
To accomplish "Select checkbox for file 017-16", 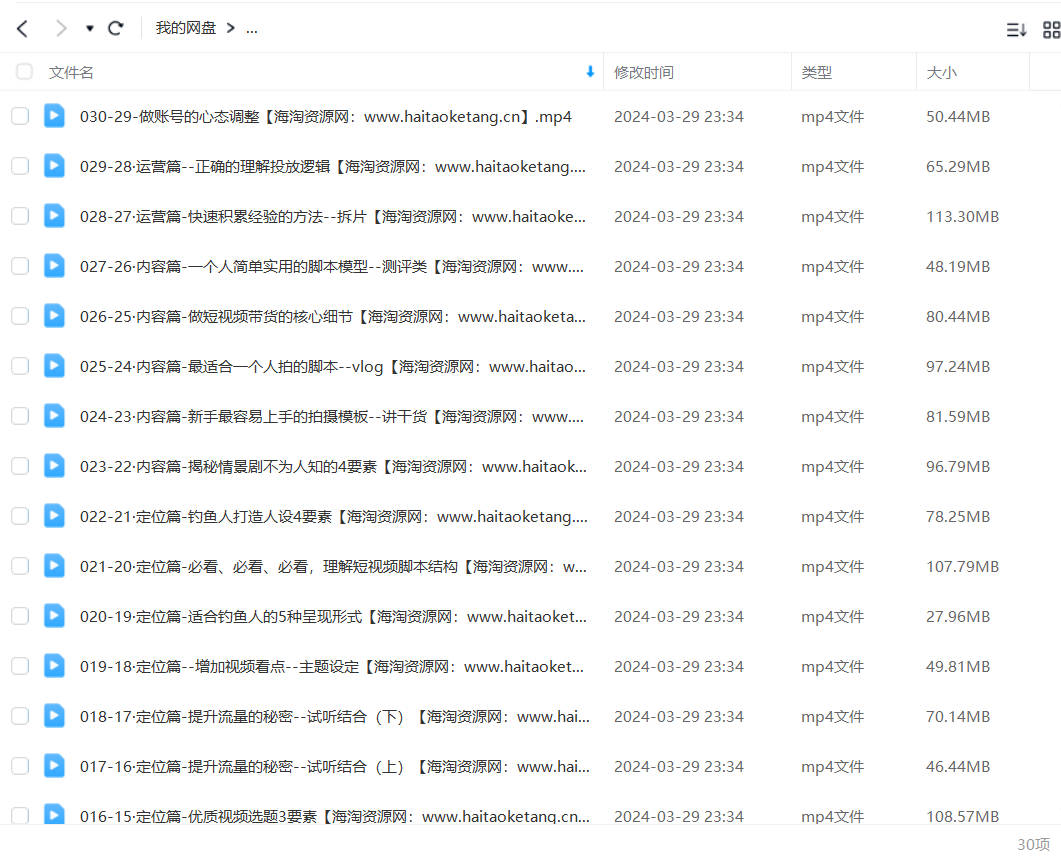I will pyautogui.click(x=20, y=766).
